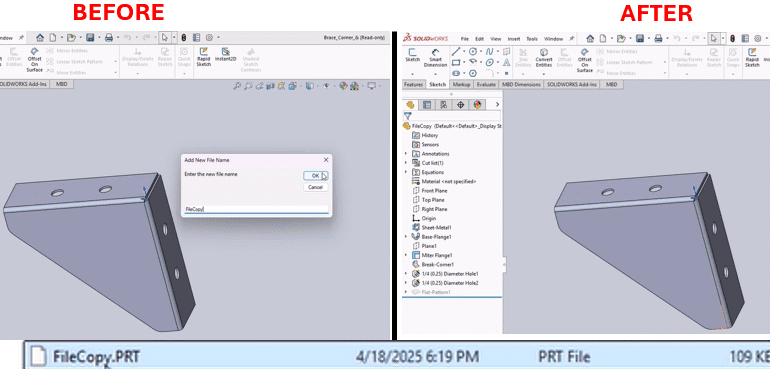Open View Settings monitor icon in BEFORE viewport
770x369 pixels.
point(371,86)
